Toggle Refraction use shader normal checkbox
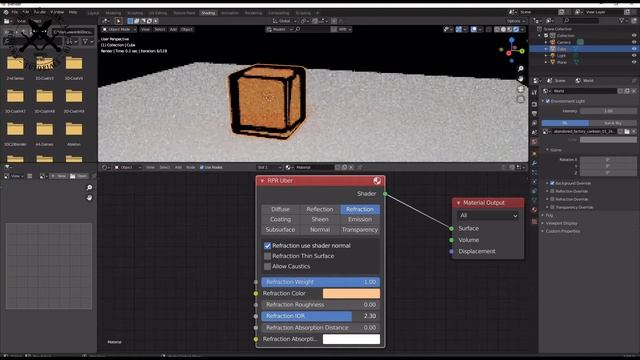 coord(267,246)
